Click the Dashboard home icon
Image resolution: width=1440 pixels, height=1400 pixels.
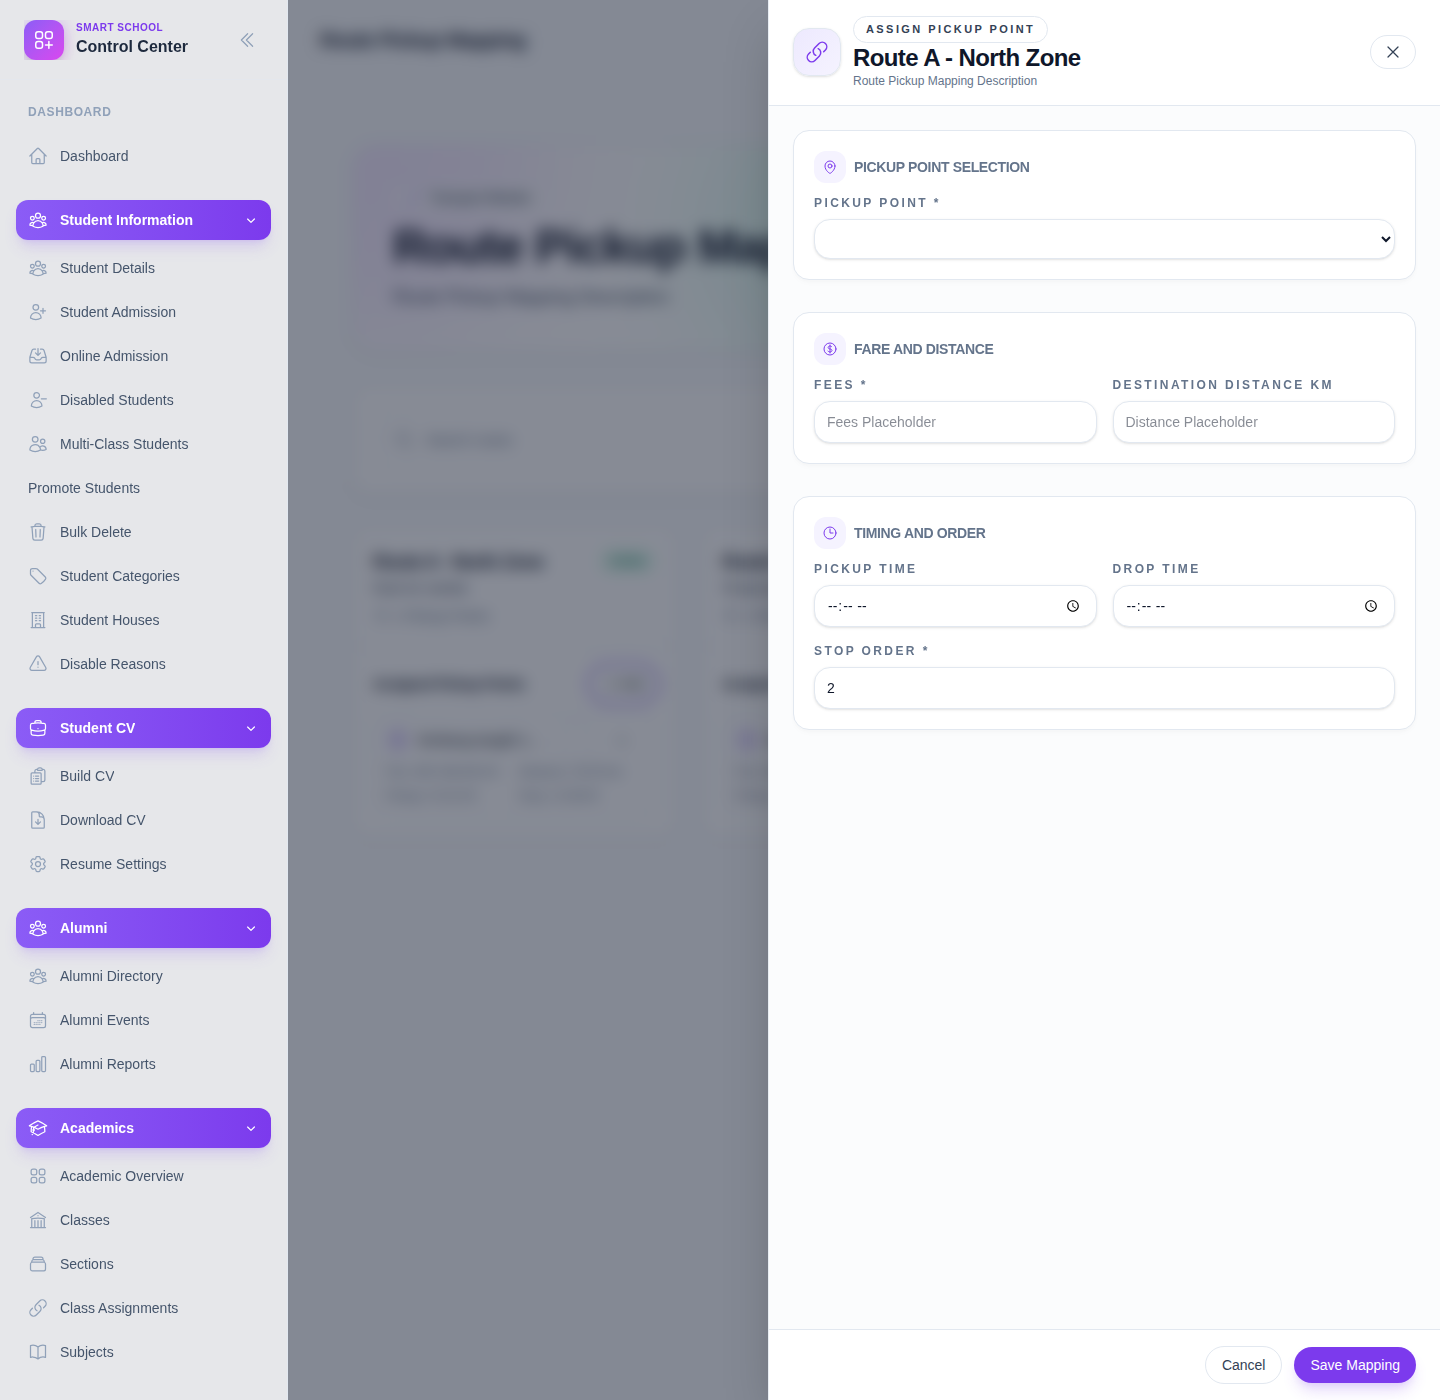(38, 156)
